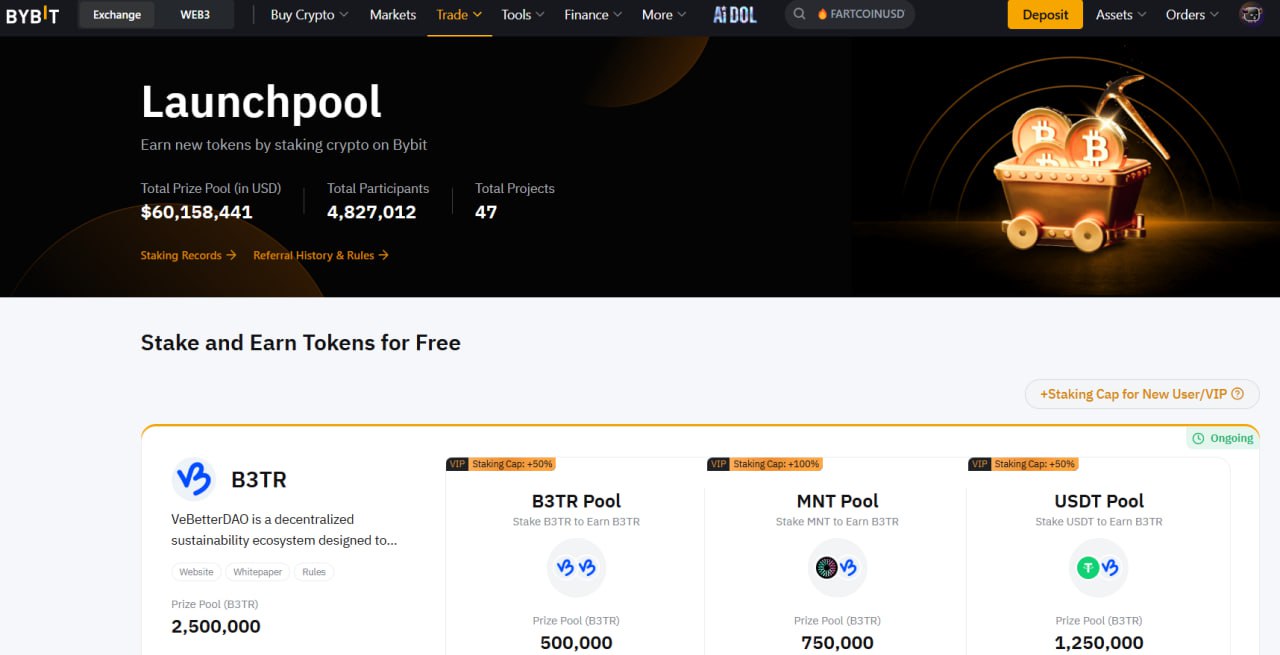Click the total prize pool value $60,158,441
Viewport: 1280px width, 655px height.
point(197,212)
